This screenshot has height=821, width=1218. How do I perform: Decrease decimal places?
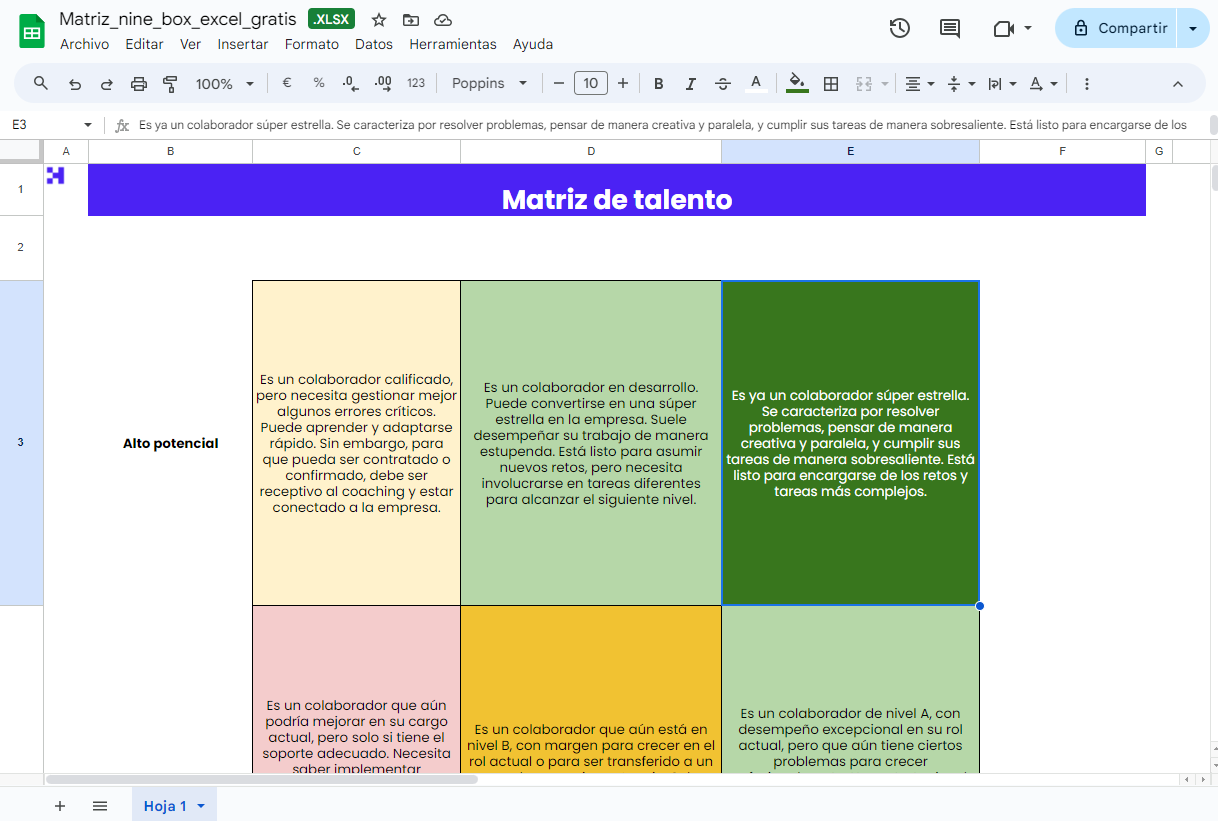(350, 83)
